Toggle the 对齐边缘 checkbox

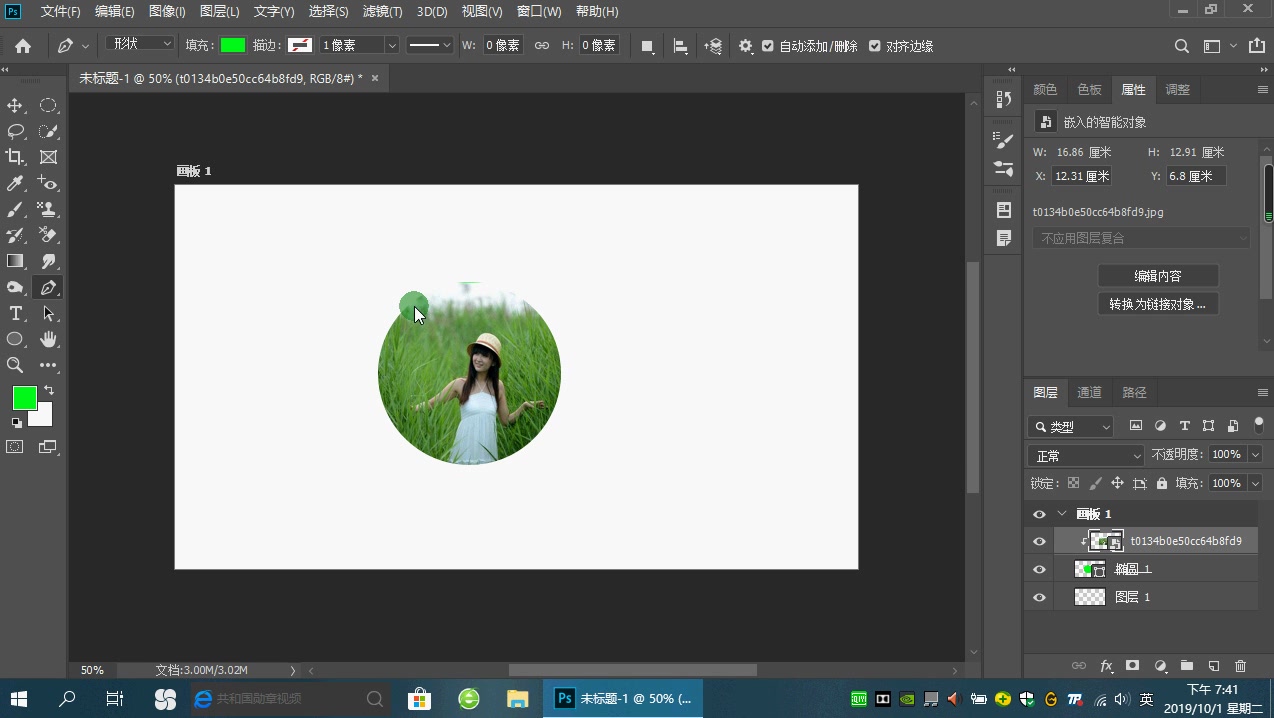tap(875, 46)
